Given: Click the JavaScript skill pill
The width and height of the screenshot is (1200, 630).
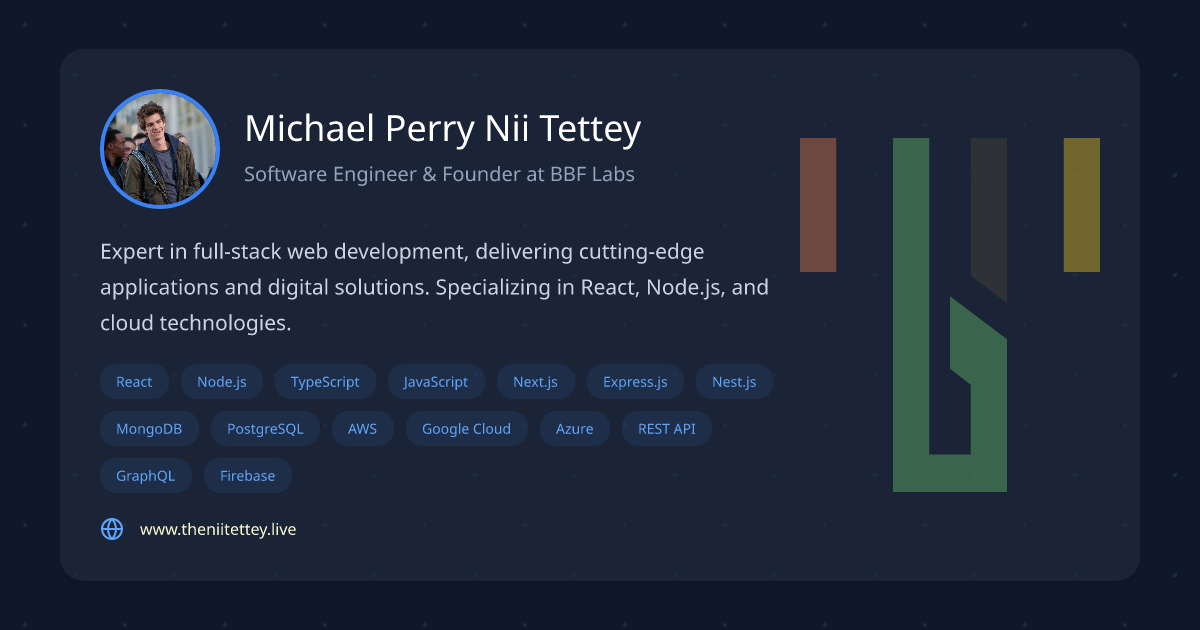Looking at the screenshot, I should [x=436, y=382].
